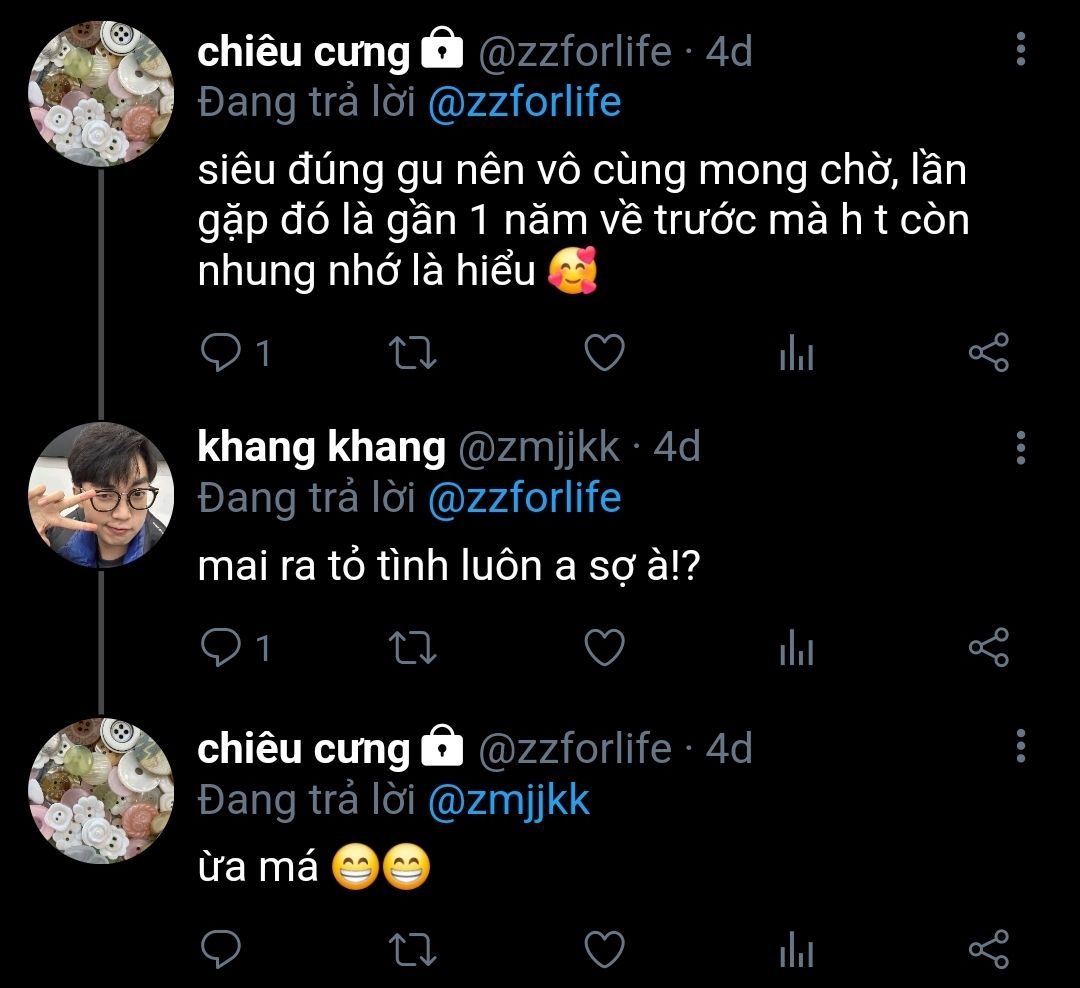Retweet the first chiêu cưng tweet

[x=411, y=353]
